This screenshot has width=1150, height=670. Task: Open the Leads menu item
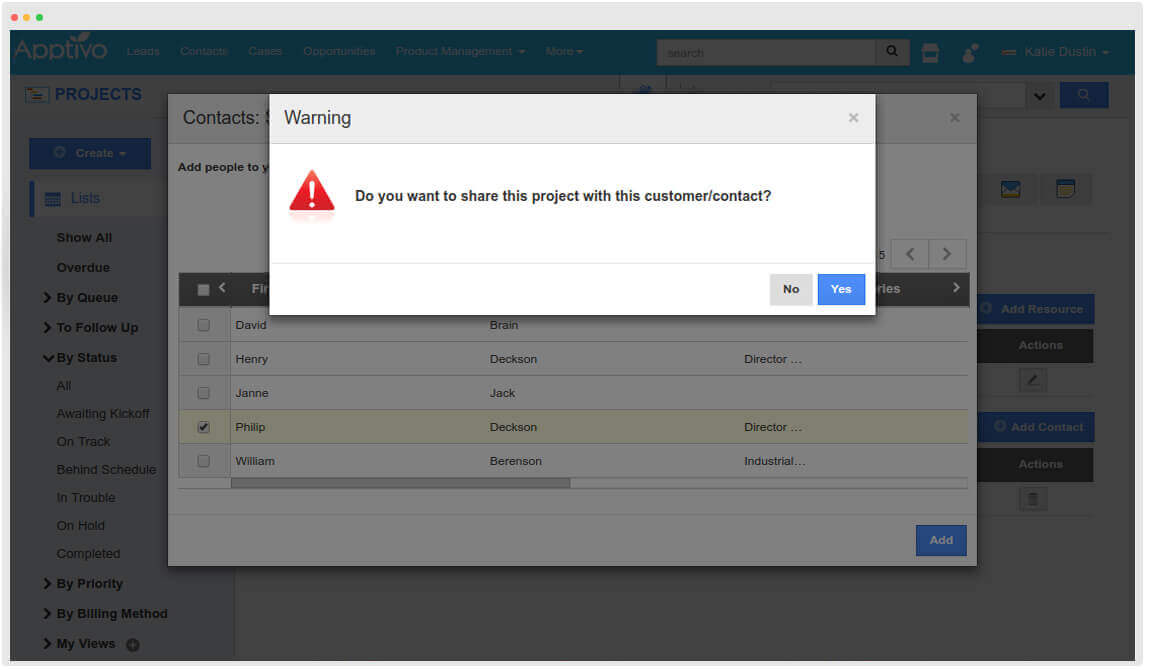click(x=143, y=52)
